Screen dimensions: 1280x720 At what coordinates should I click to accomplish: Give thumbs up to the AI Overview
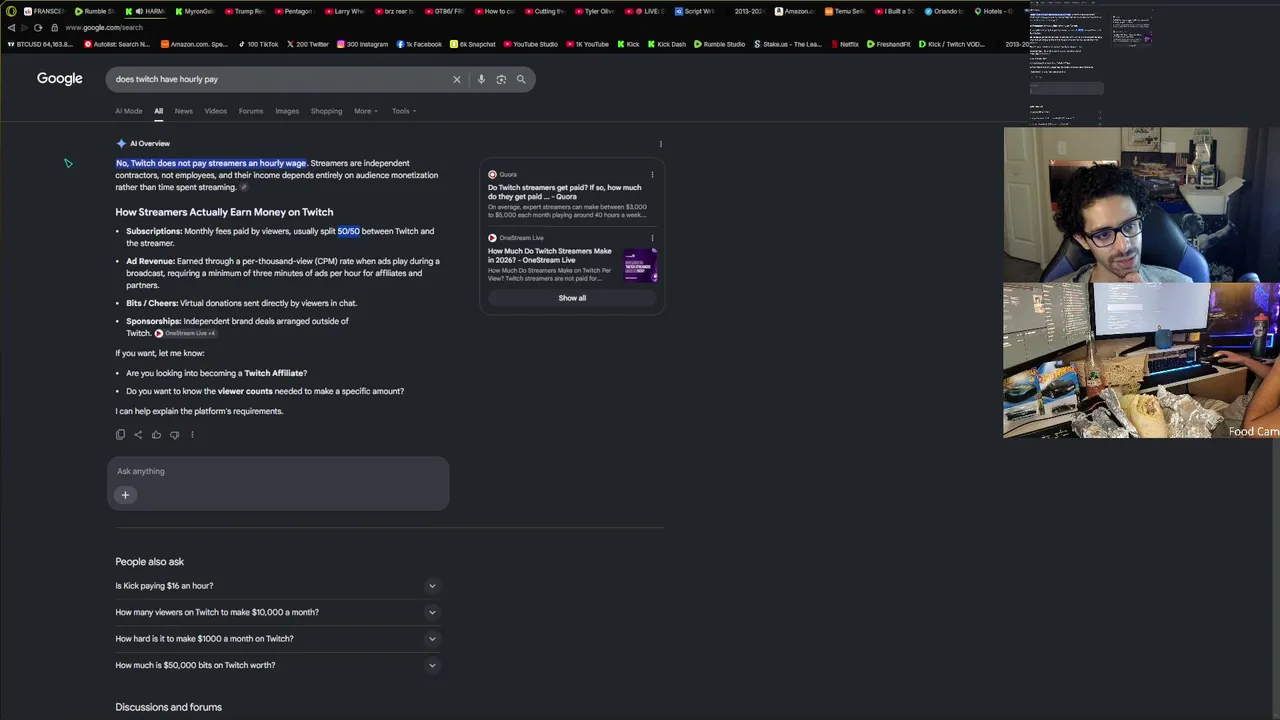(x=156, y=434)
